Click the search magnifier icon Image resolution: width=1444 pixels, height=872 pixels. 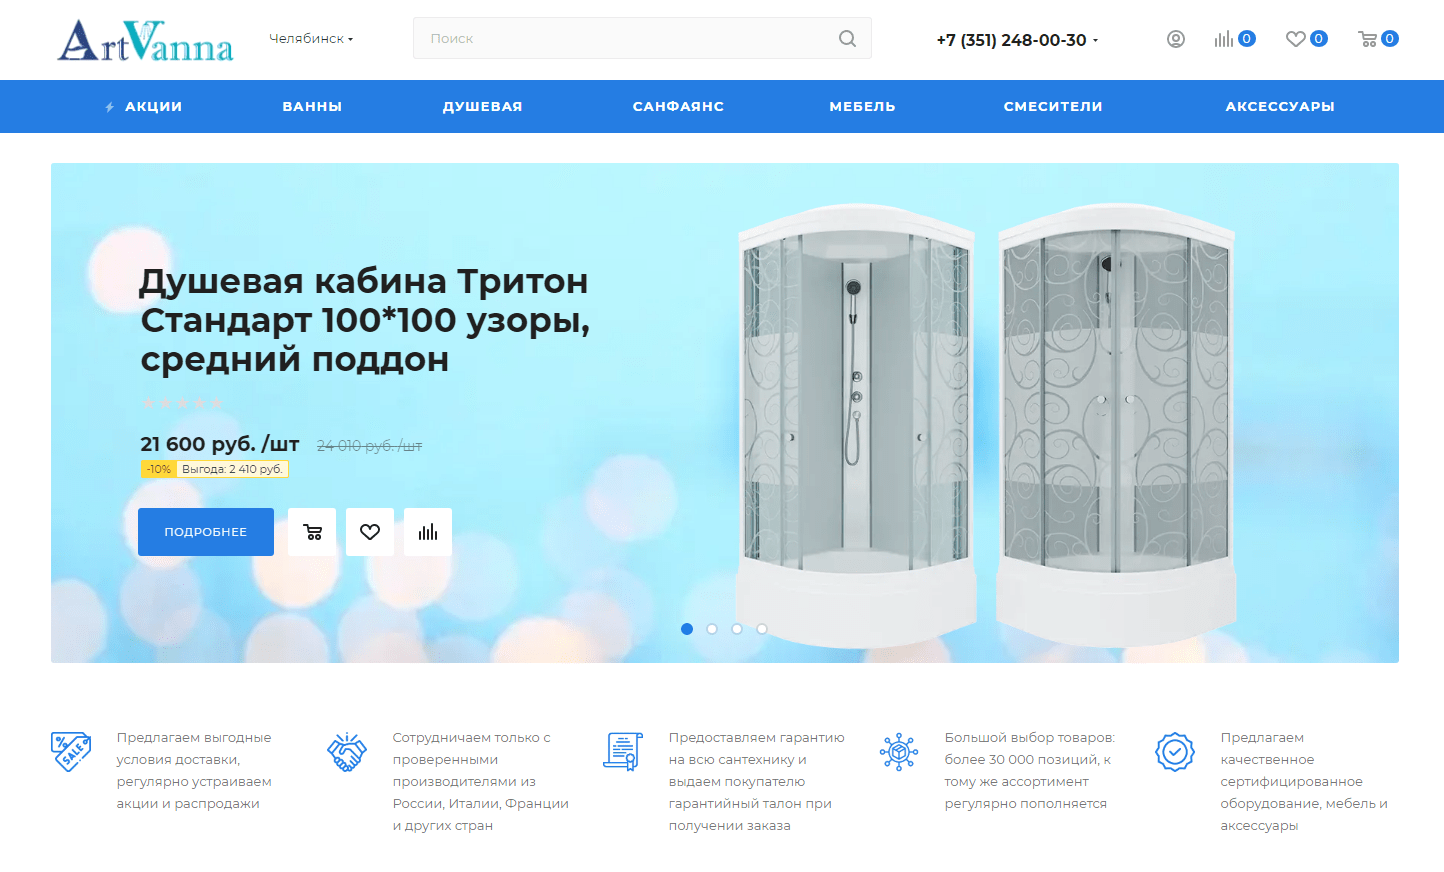(x=847, y=39)
